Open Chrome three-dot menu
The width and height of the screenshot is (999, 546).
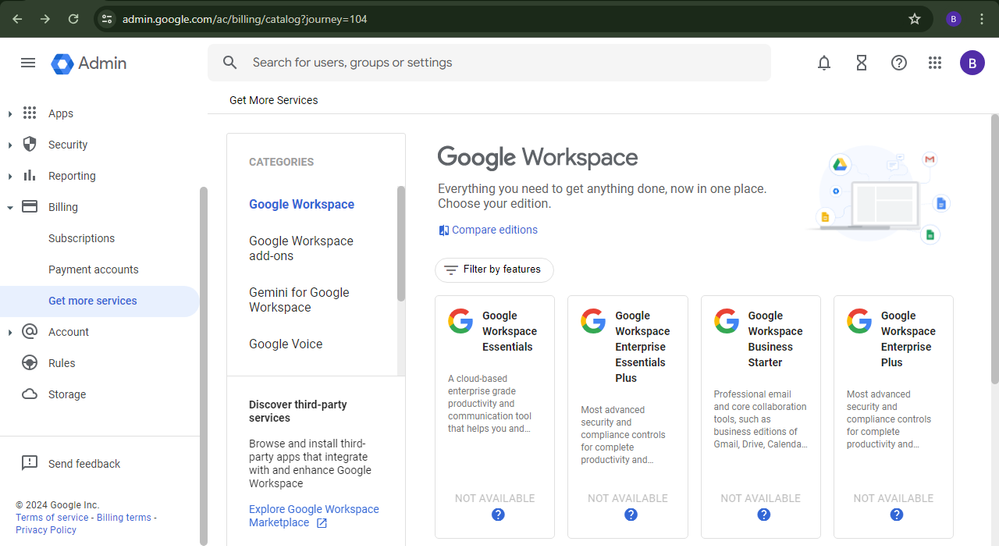[981, 19]
